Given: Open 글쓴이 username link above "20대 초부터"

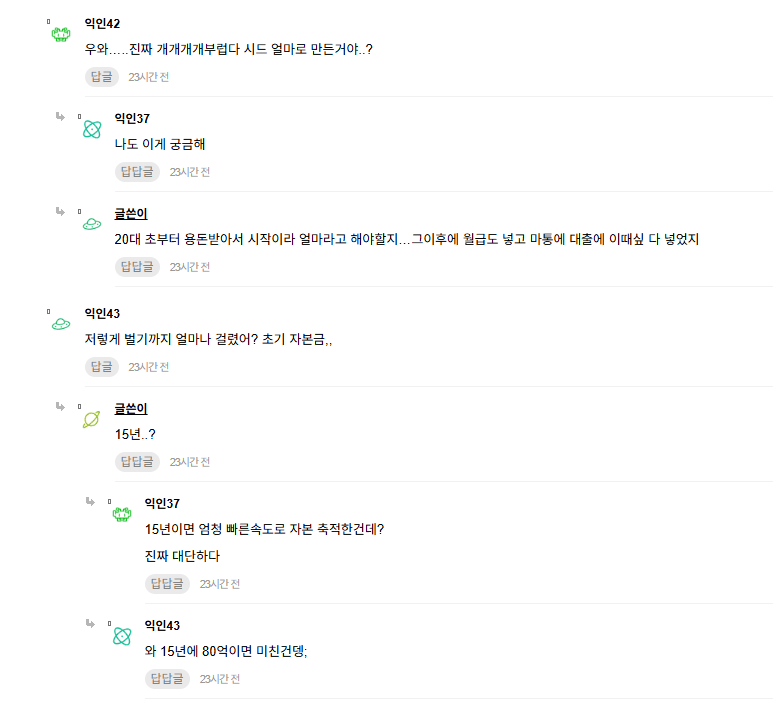Looking at the screenshot, I should click(131, 214).
